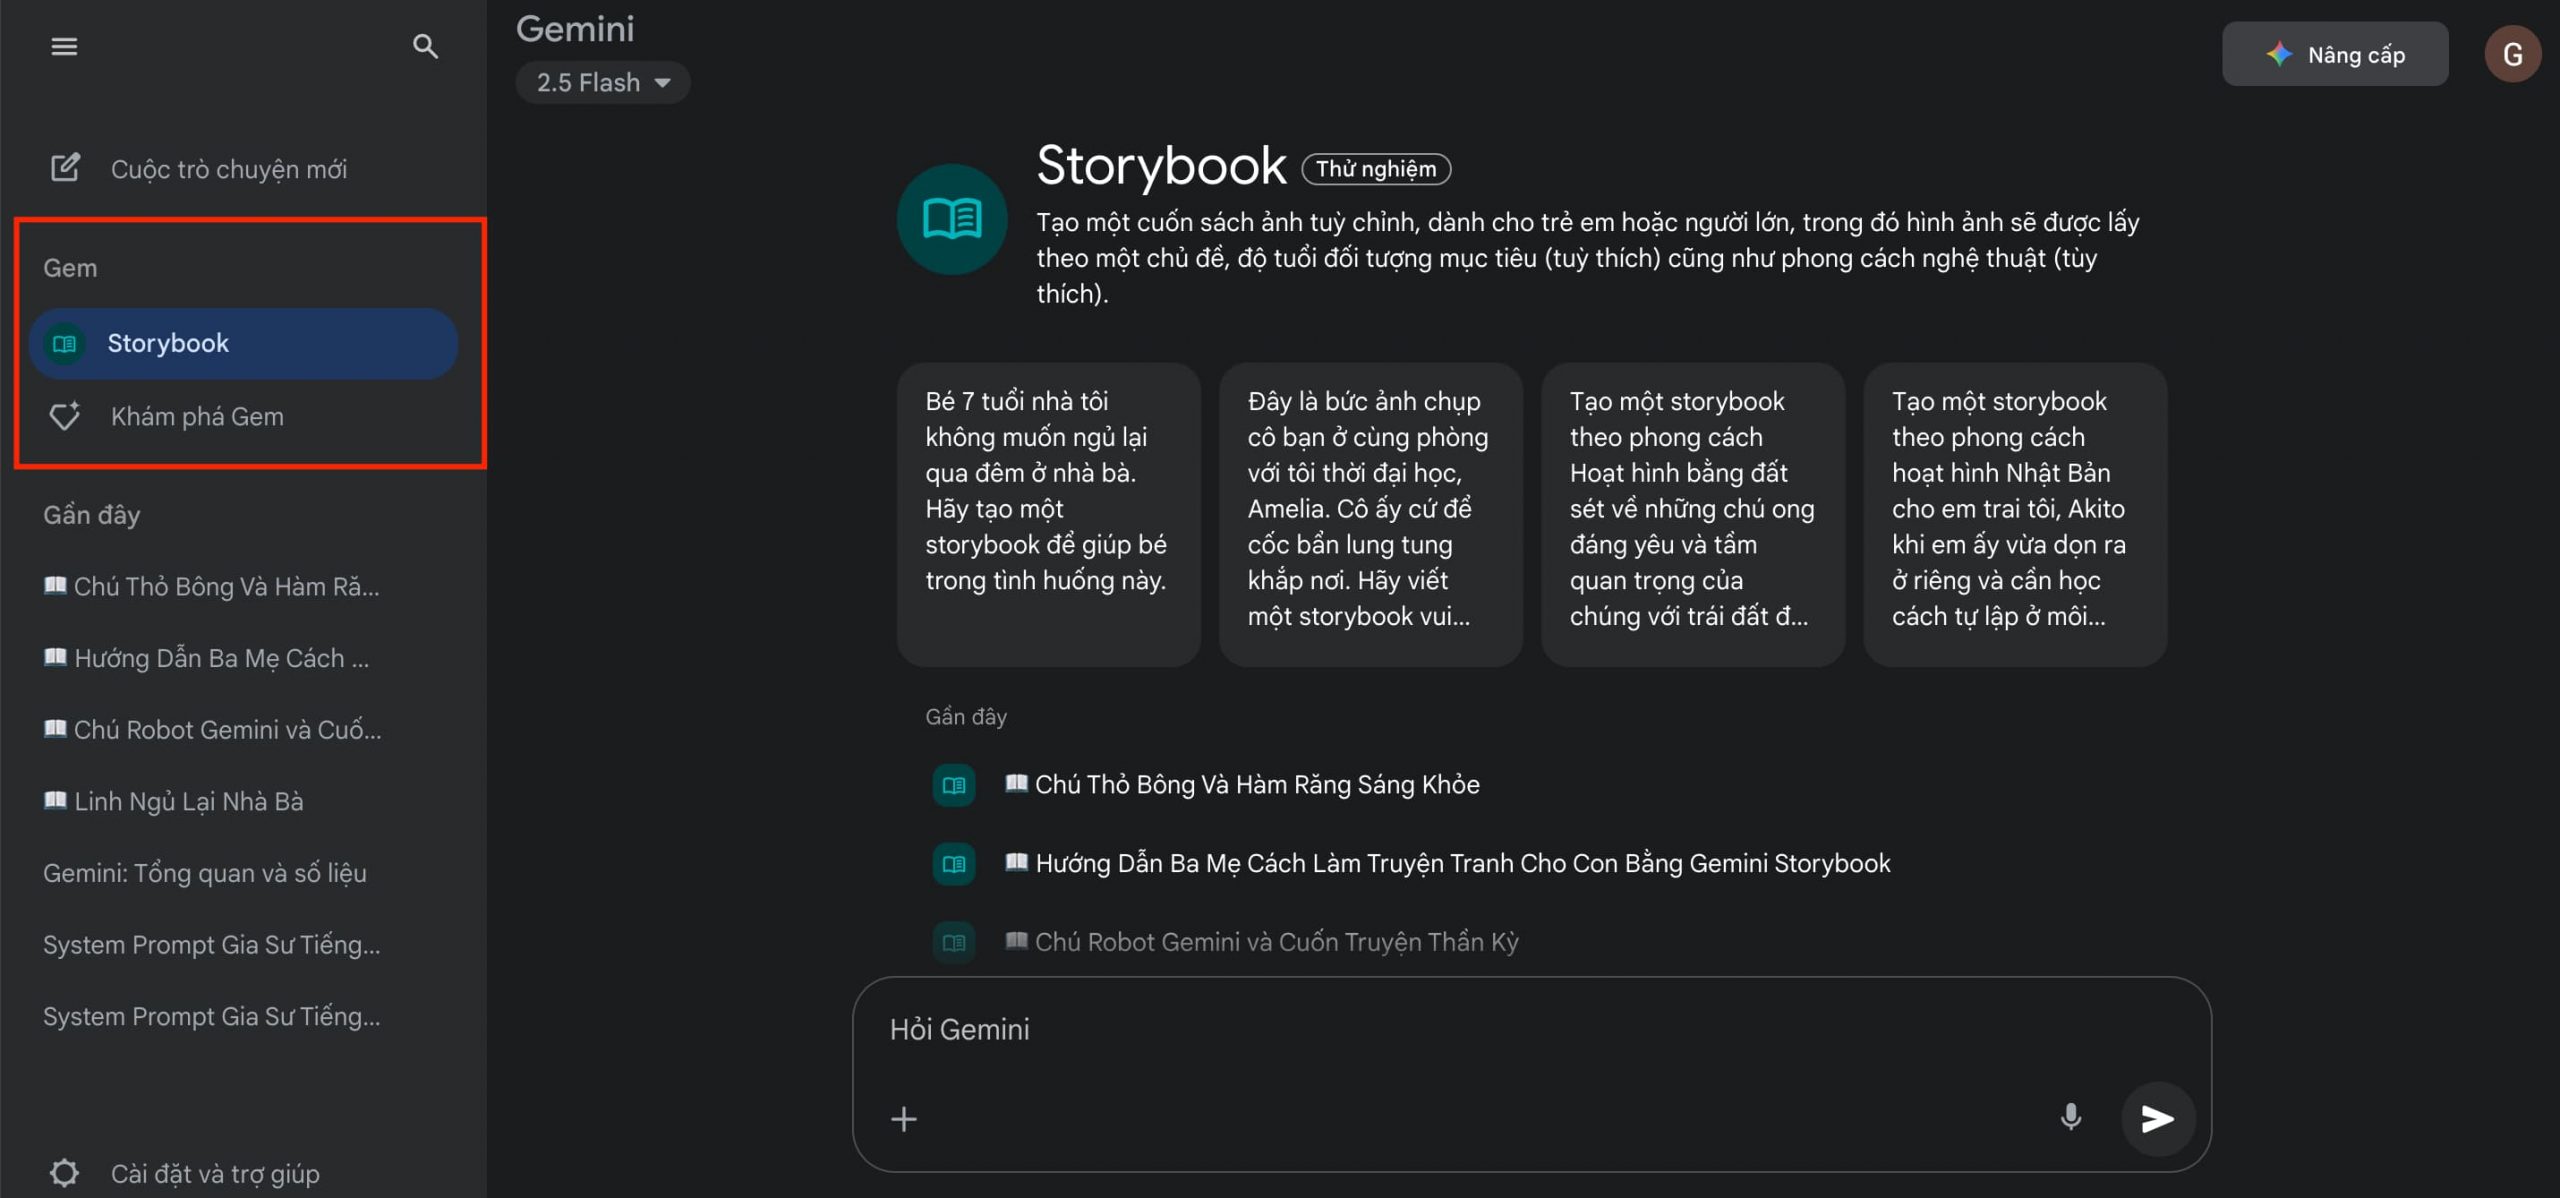The width and height of the screenshot is (2560, 1198).
Task: Click the settings gear icon at sidebar bottom
Action: (x=64, y=1173)
